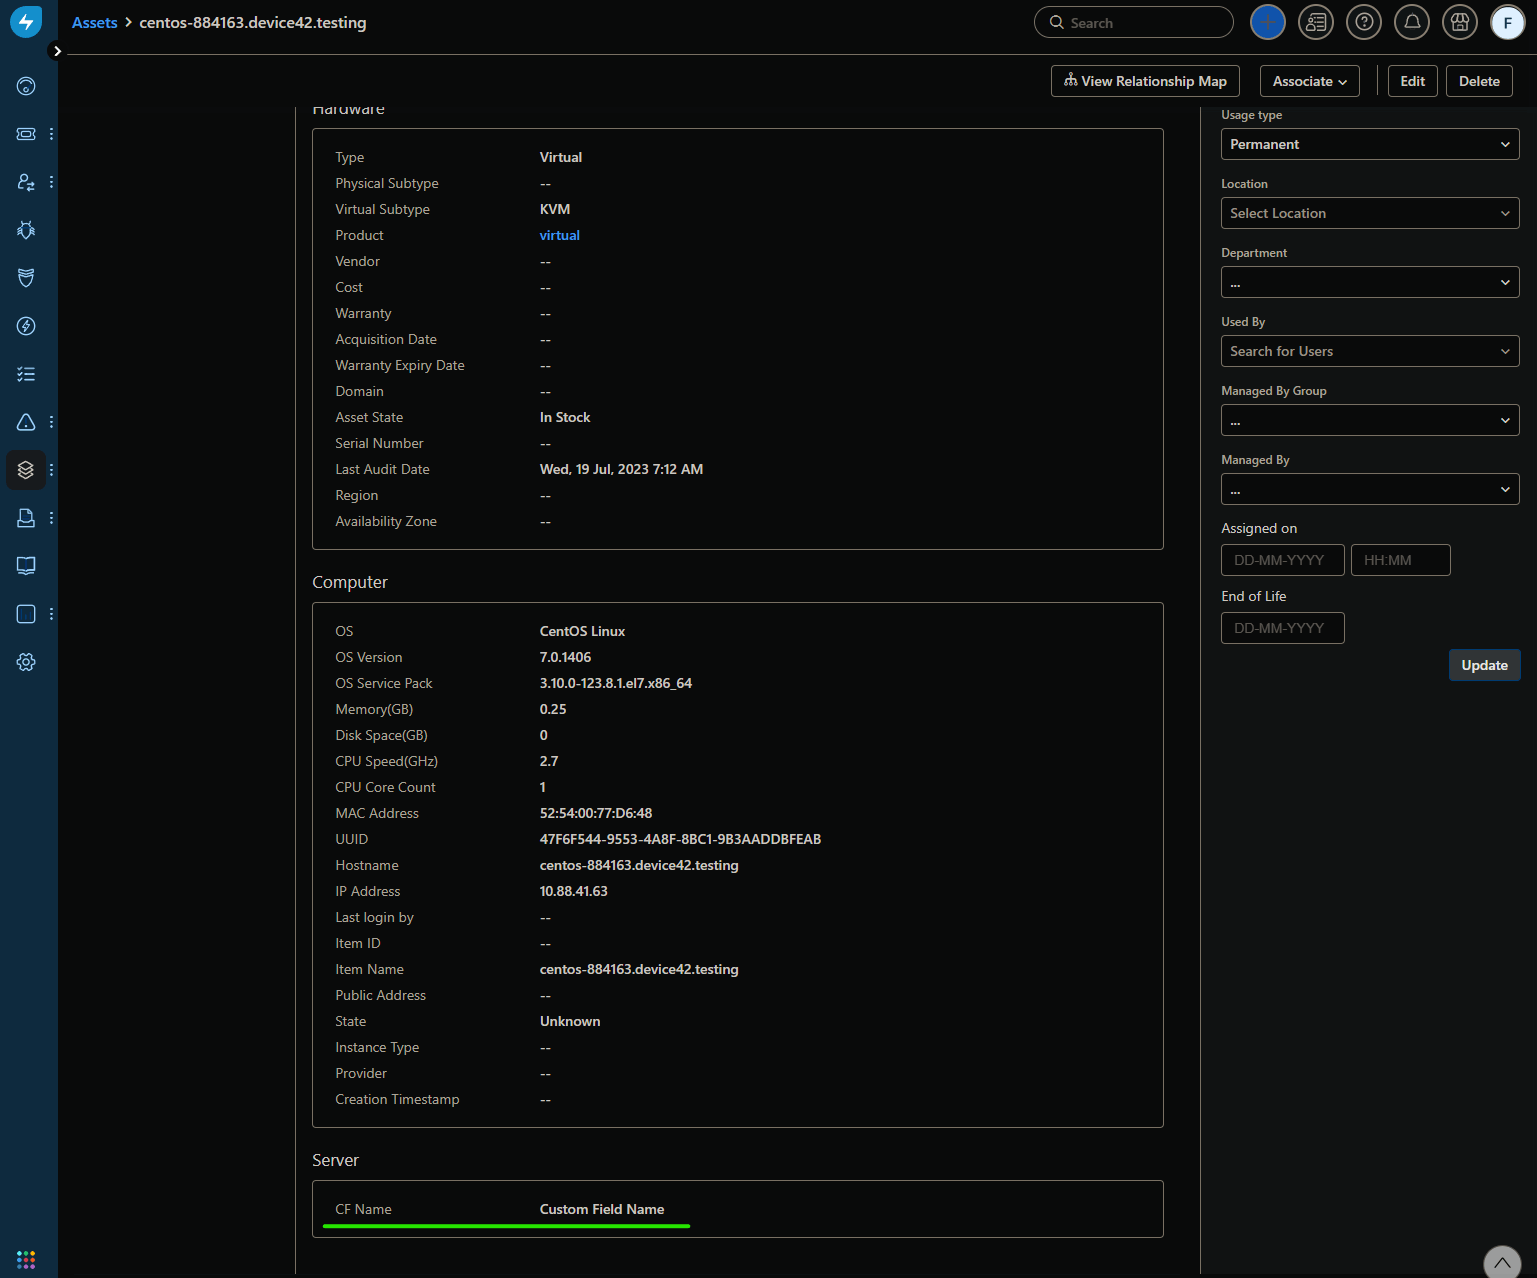Open notifications via the bell icon
The image size is (1537, 1278).
tap(1411, 21)
